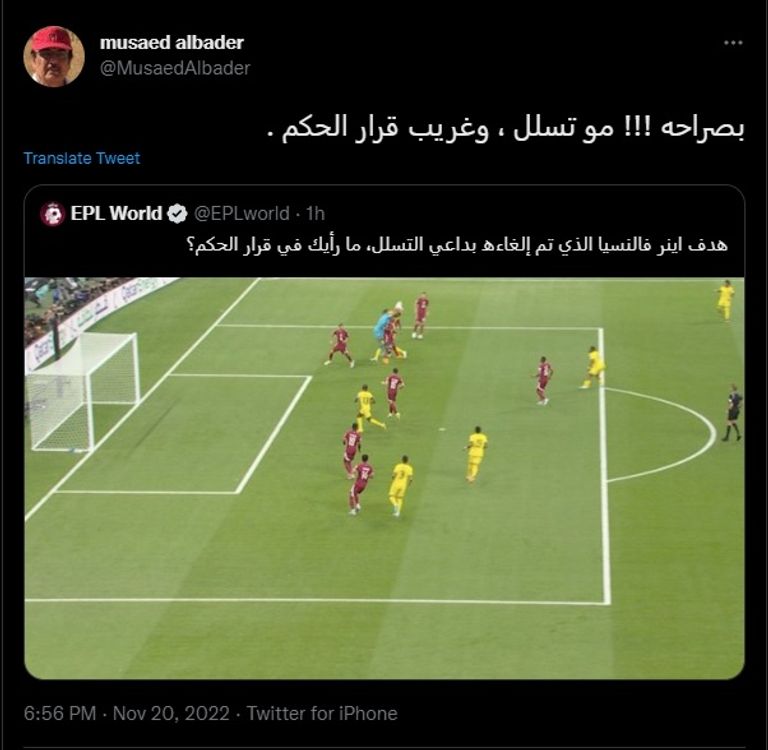
Task: Open musaed albader's profile picture
Action: coord(54,56)
